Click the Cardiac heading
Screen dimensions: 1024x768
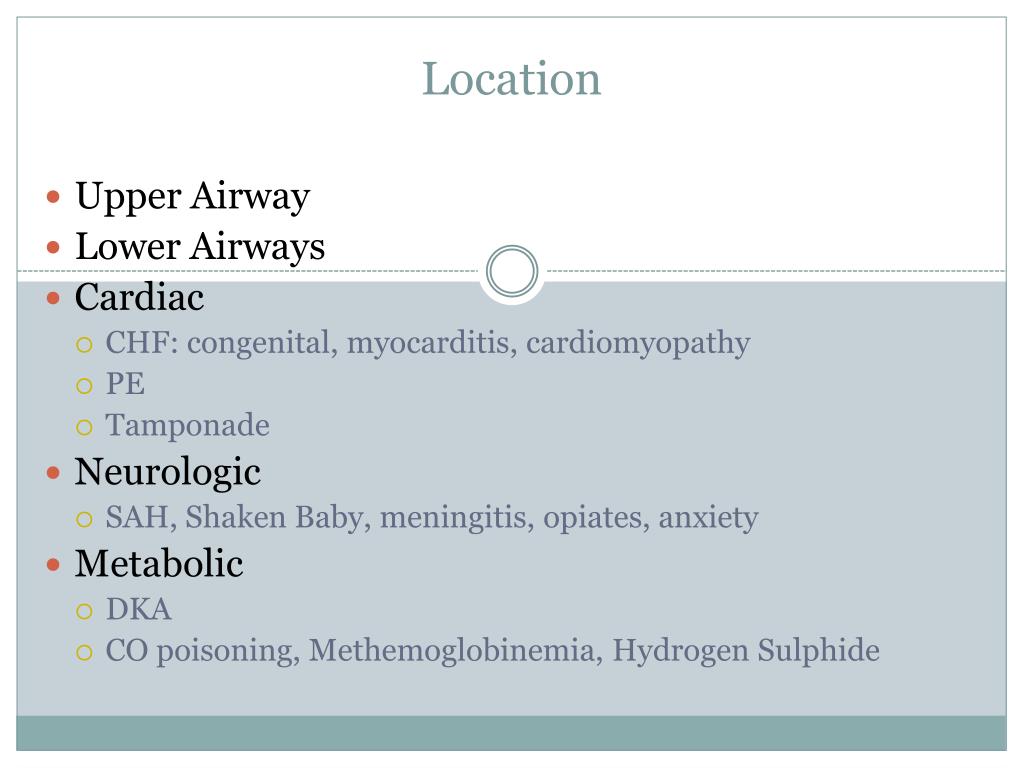click(139, 297)
